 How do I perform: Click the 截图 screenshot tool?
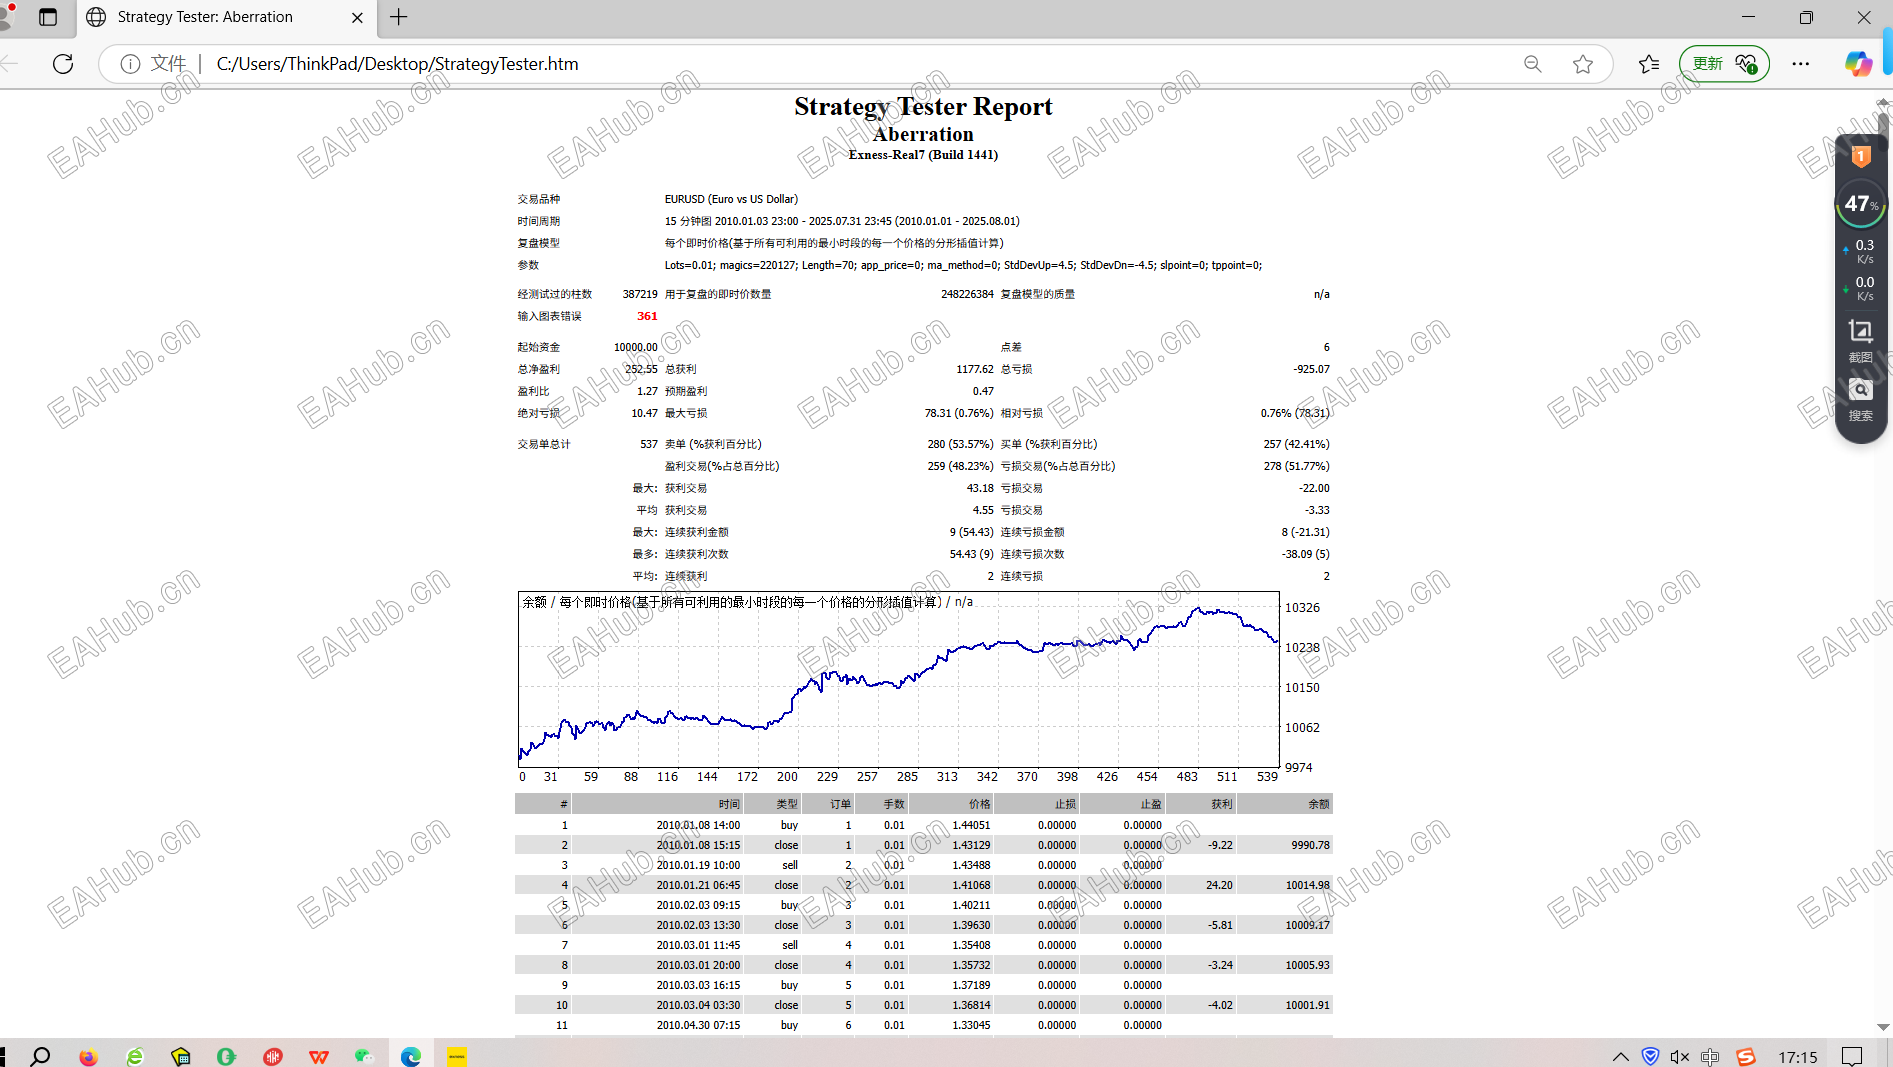tap(1860, 341)
